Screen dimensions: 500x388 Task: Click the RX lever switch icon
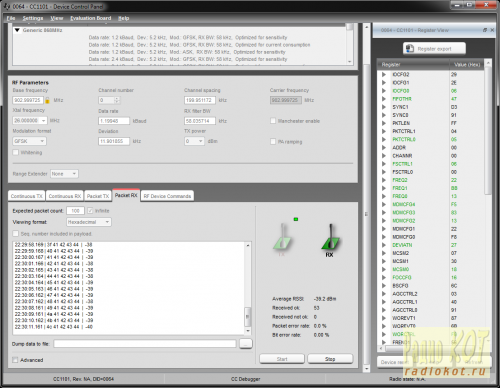coord(330,238)
